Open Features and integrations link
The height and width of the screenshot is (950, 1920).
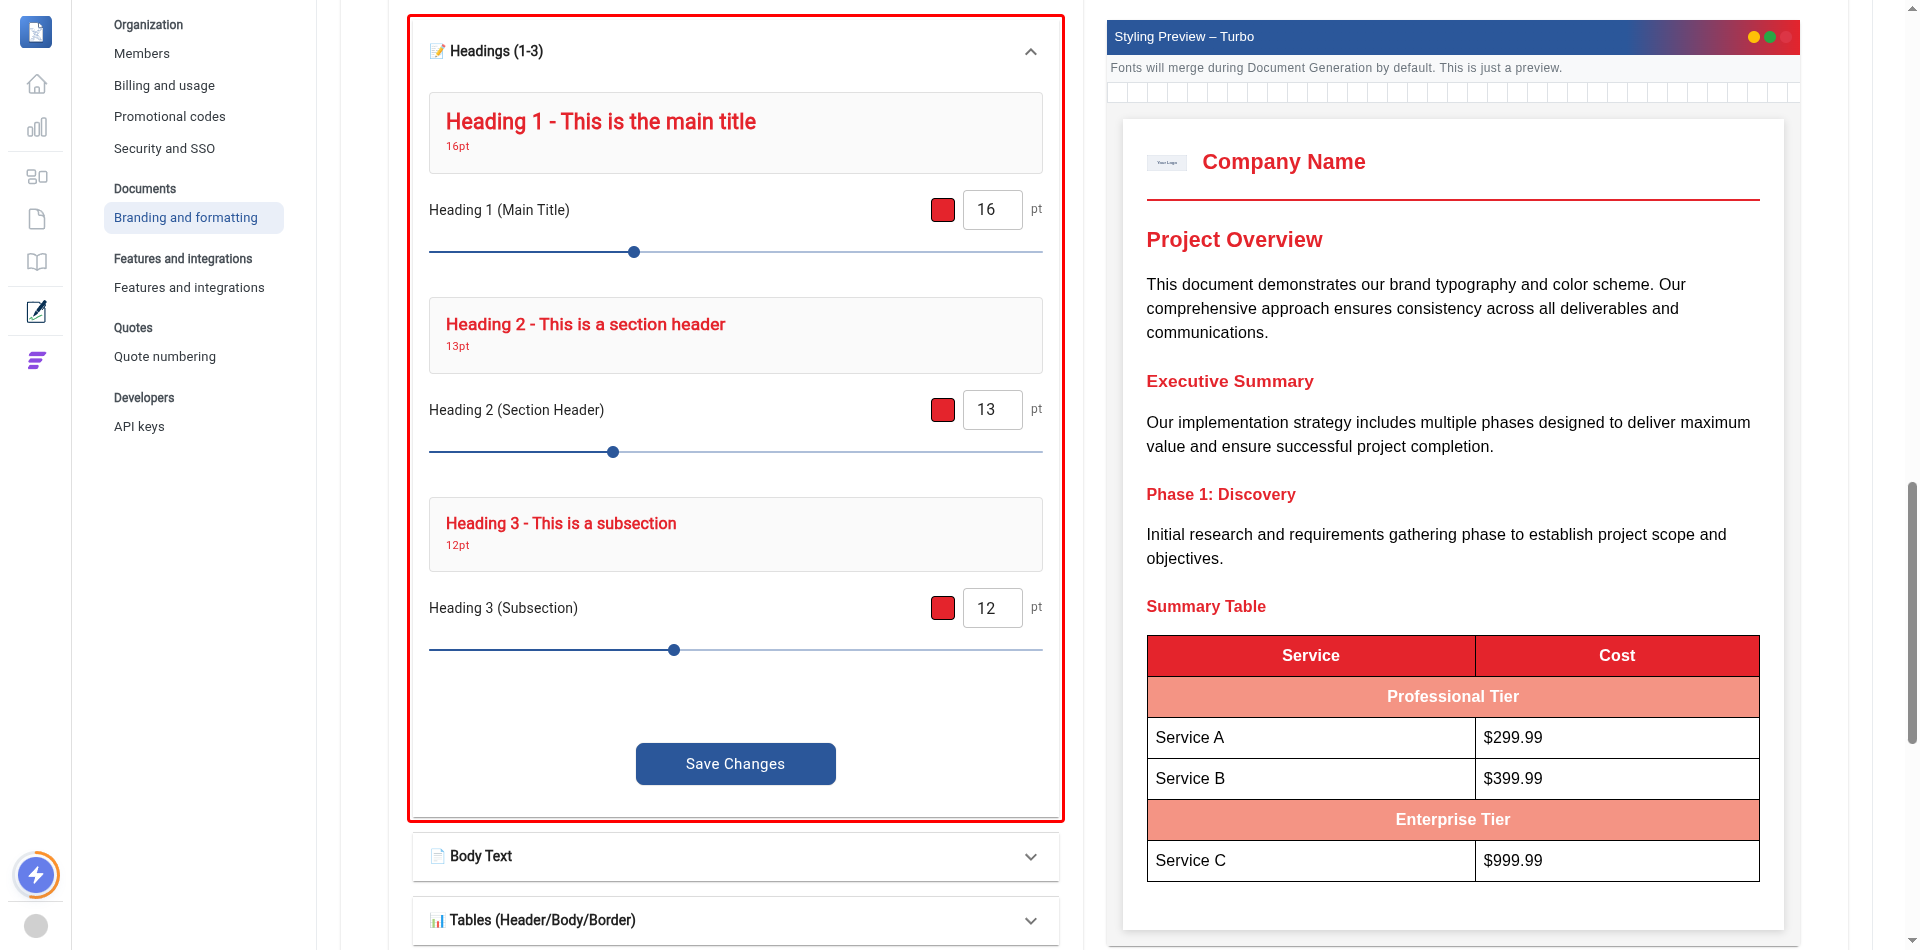[x=189, y=288]
